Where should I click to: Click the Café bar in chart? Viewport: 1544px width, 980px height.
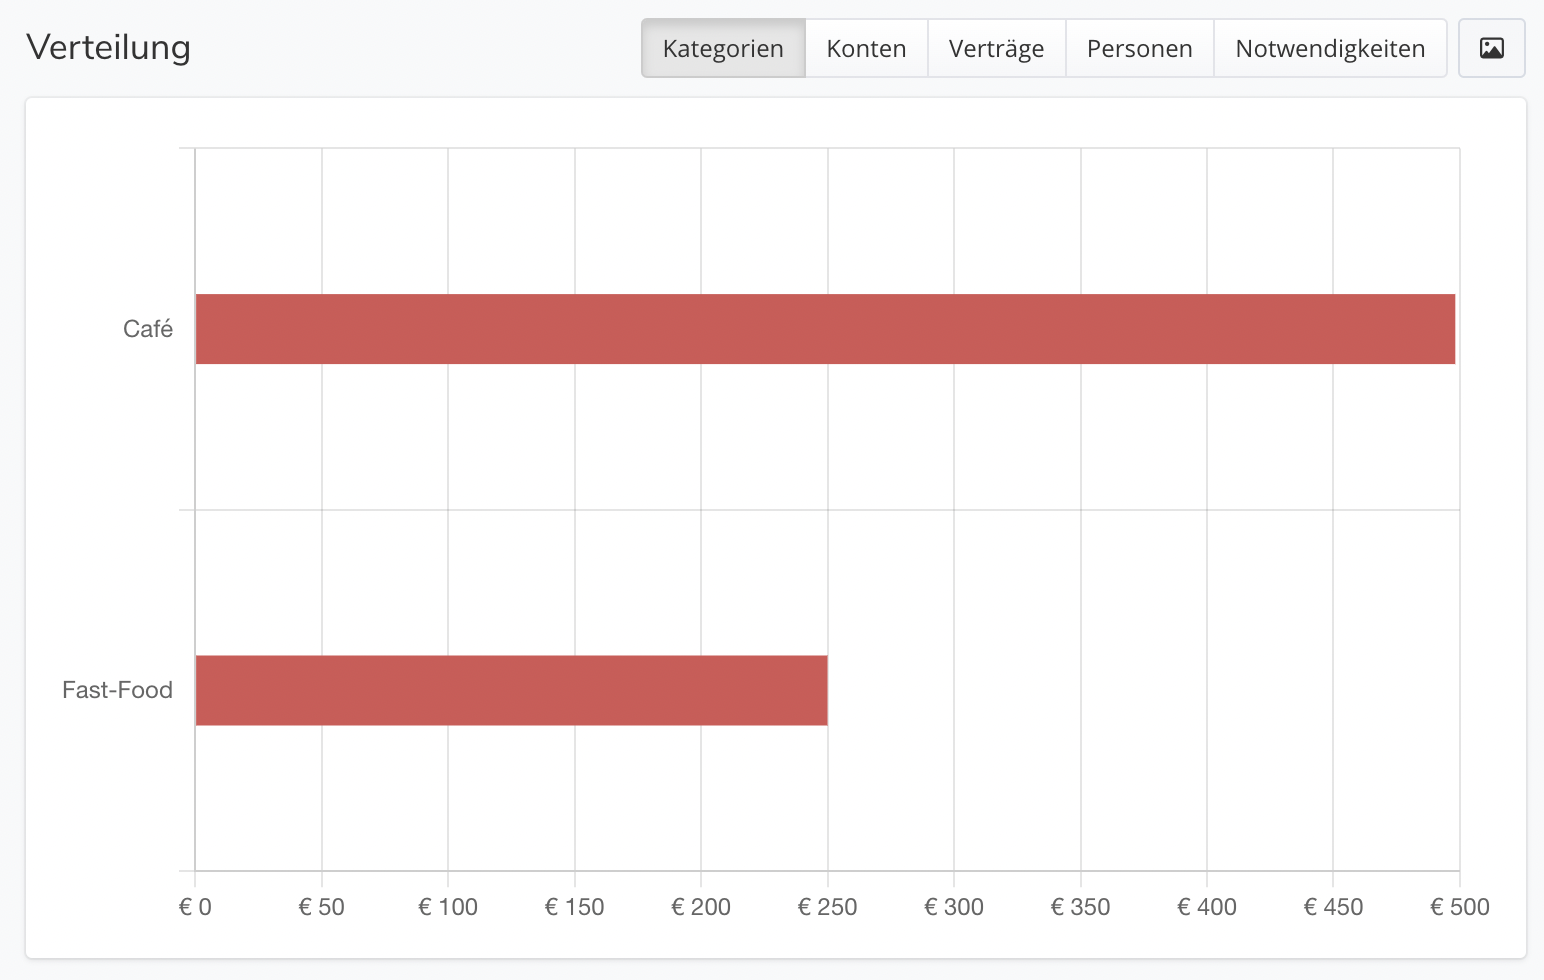click(x=825, y=329)
